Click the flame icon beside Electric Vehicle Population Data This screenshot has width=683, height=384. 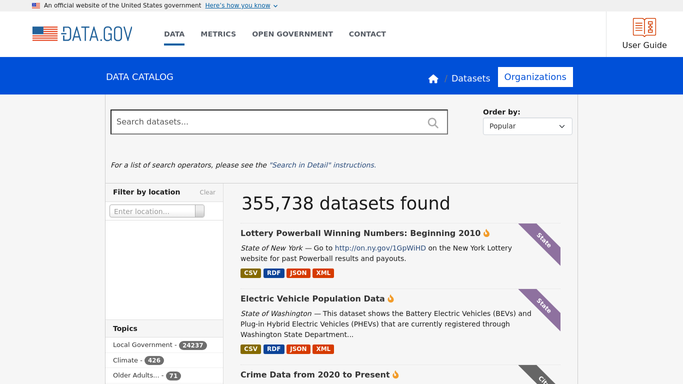391,299
